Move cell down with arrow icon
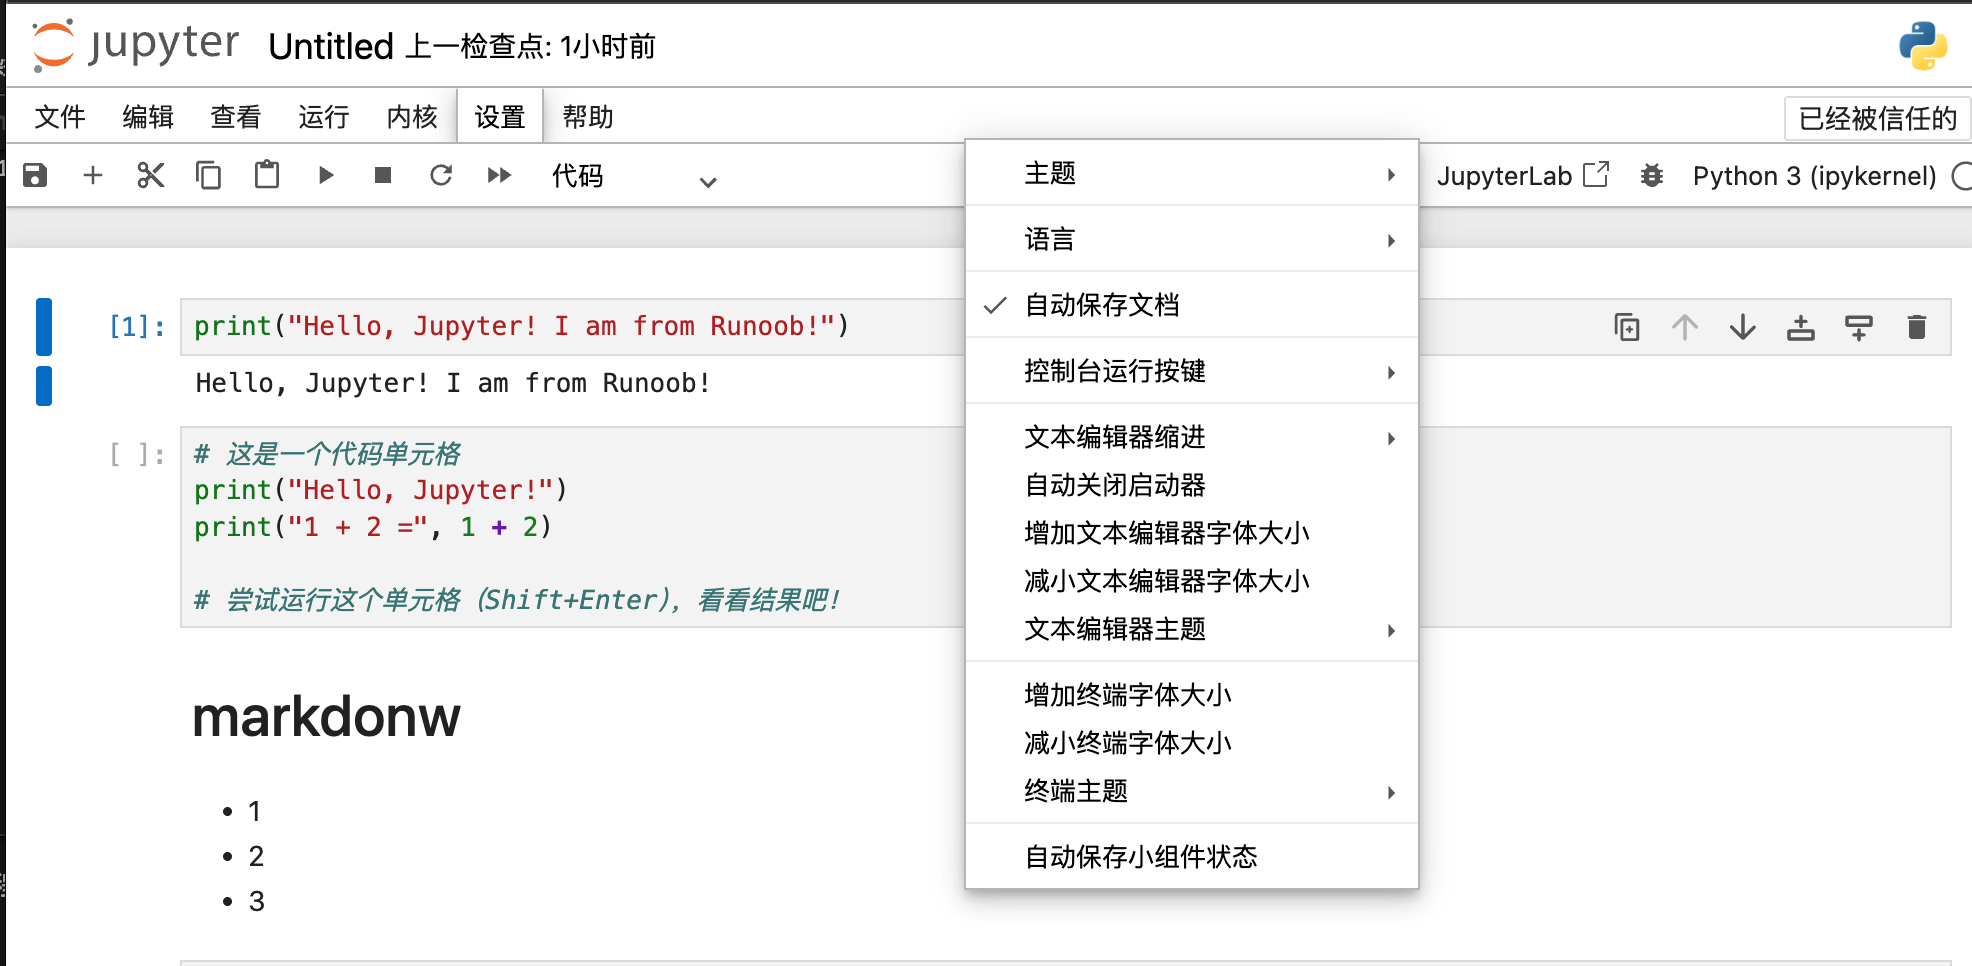The width and height of the screenshot is (1972, 966). (x=1743, y=327)
